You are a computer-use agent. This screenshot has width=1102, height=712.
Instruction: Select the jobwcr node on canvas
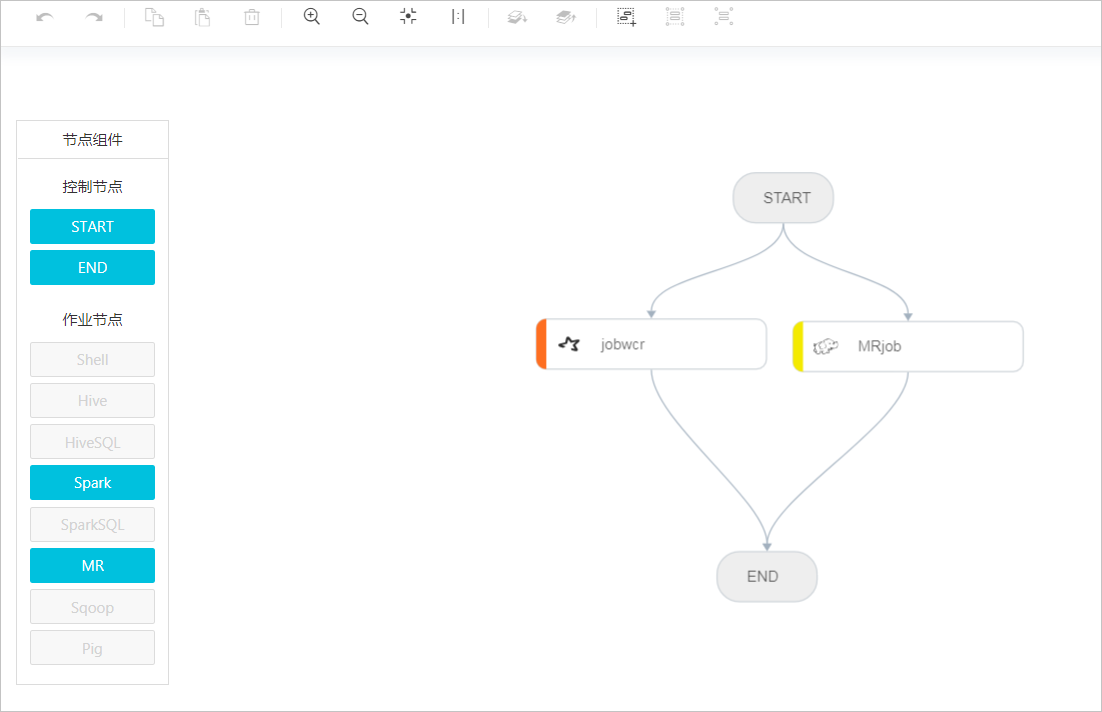(652, 344)
